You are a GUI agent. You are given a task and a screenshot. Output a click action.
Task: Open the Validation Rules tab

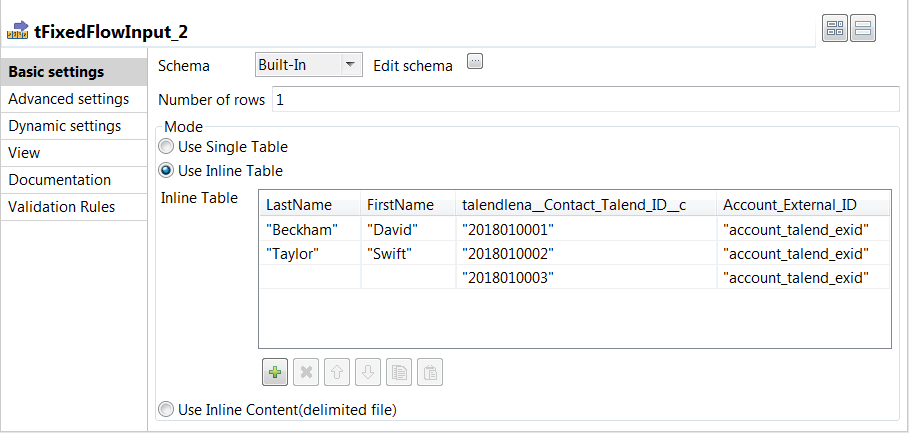tap(62, 207)
